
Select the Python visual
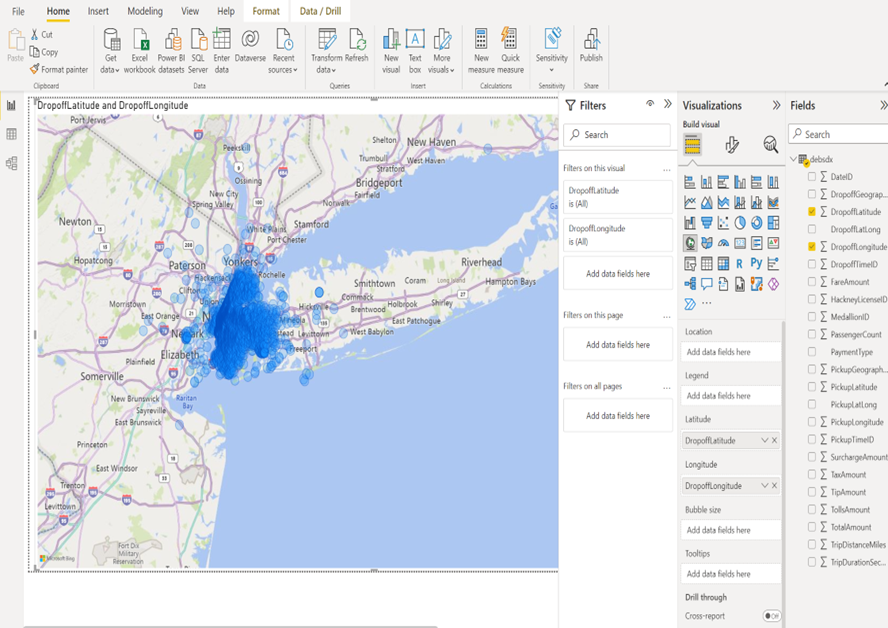(x=757, y=263)
